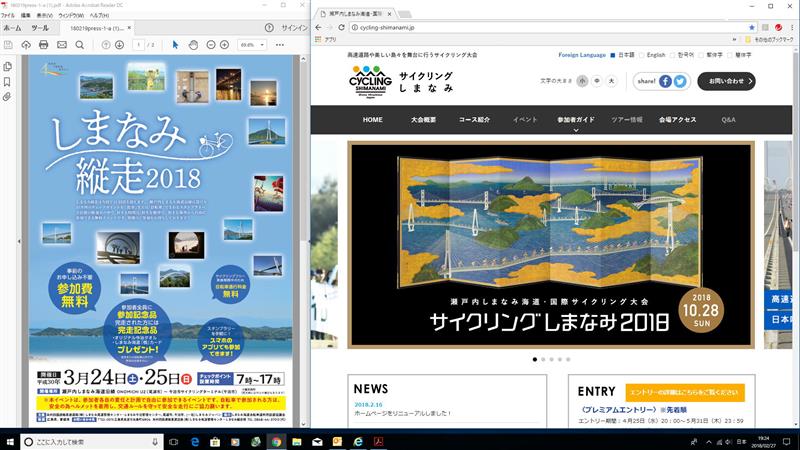Go to next PDF page arrow
Viewport: 800px width, 450px height.
(119, 45)
